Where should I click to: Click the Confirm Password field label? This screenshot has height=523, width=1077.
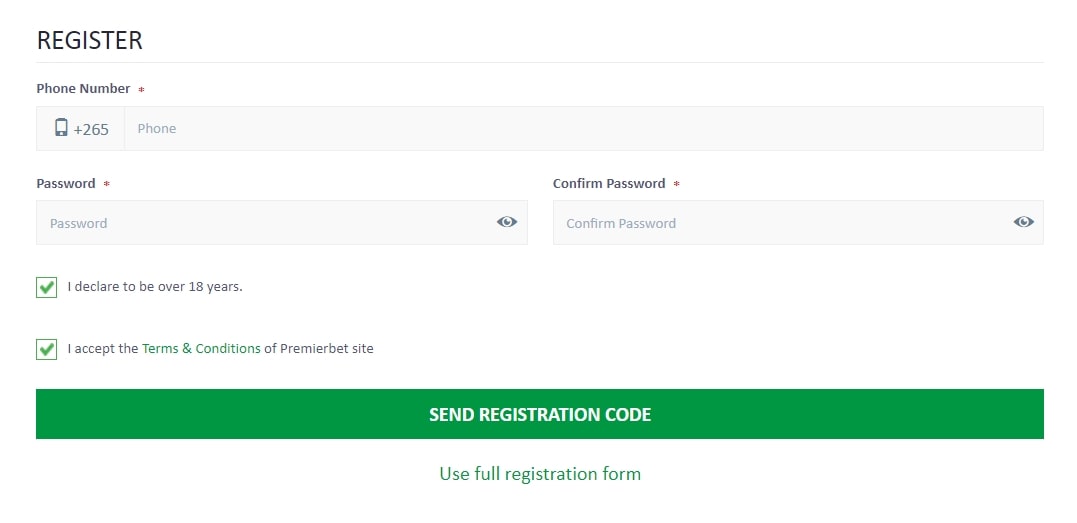point(609,184)
